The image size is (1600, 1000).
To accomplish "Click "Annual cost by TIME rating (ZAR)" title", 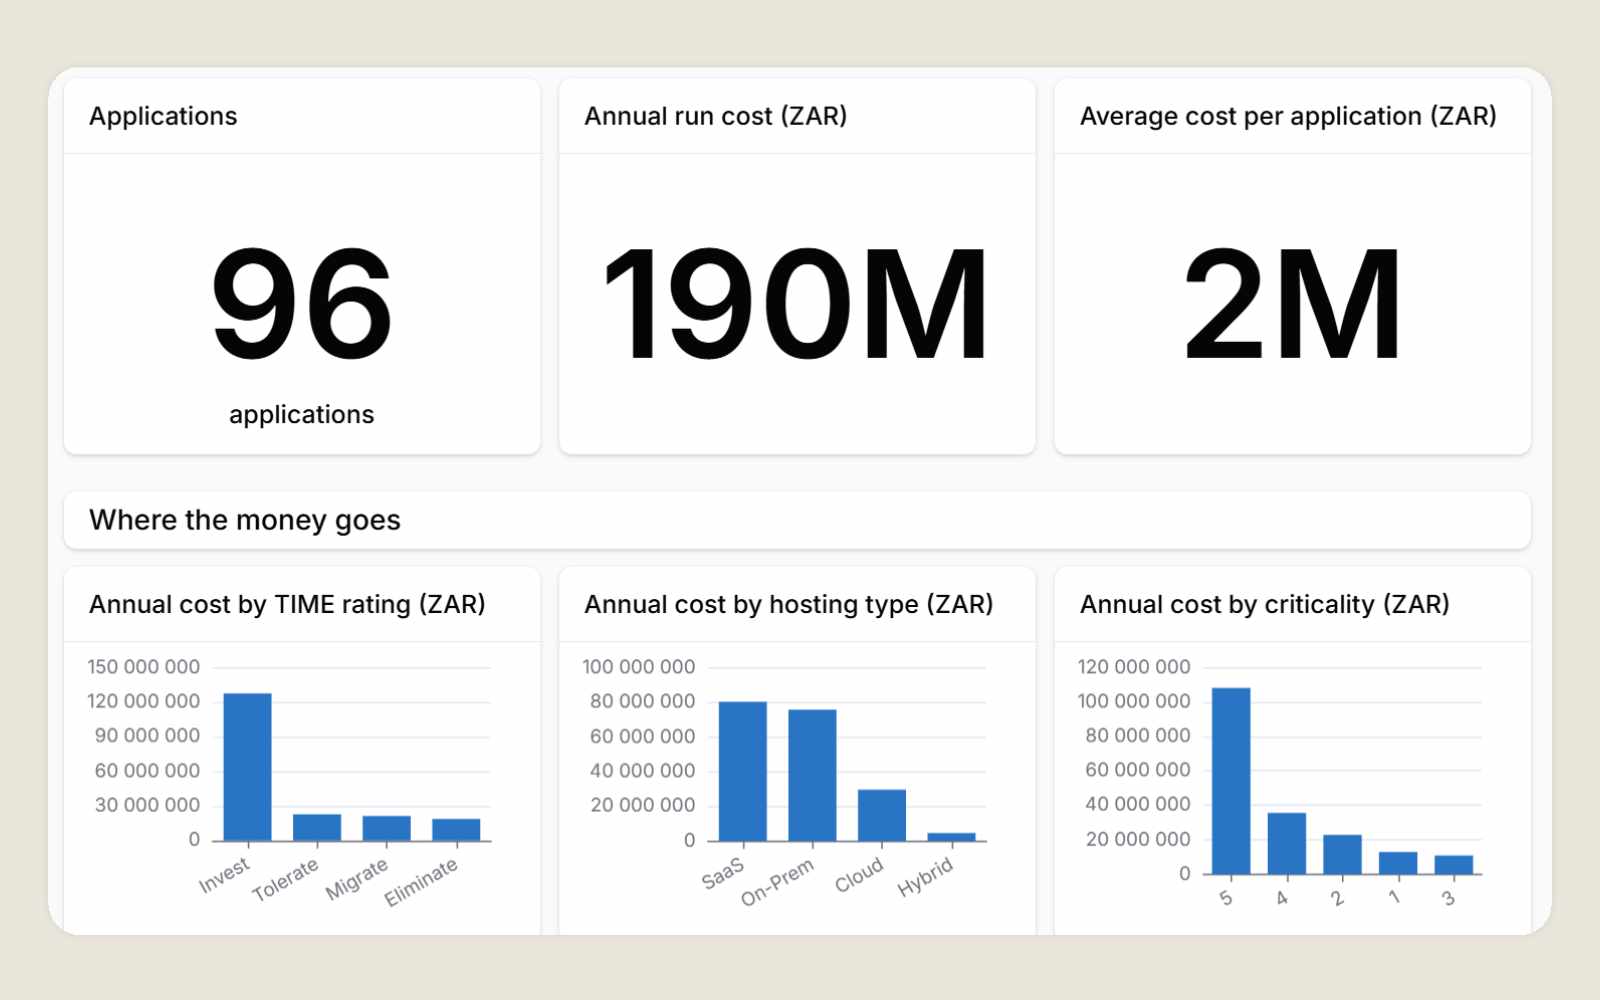I will pos(287,604).
